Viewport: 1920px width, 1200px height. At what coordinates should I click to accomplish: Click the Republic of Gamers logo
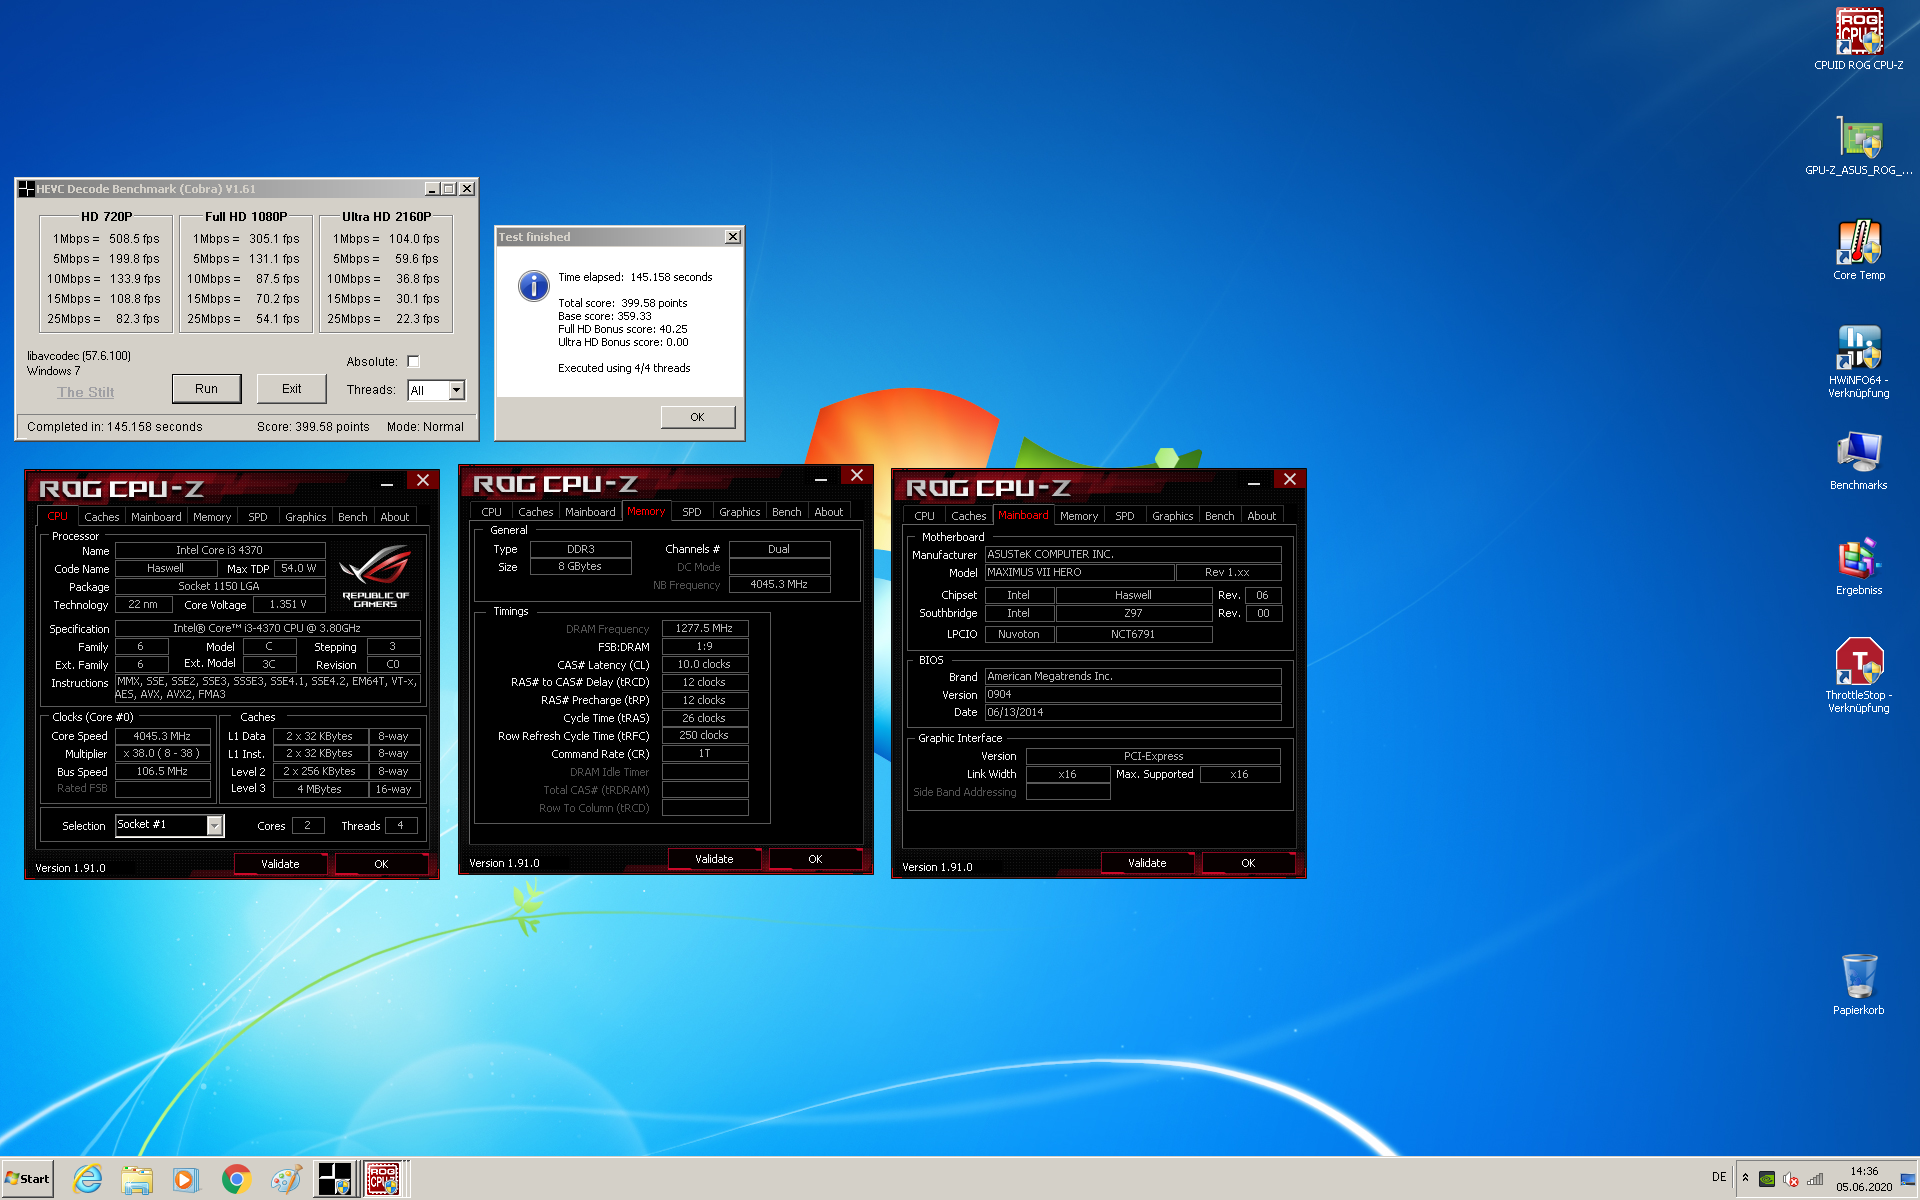click(x=375, y=577)
